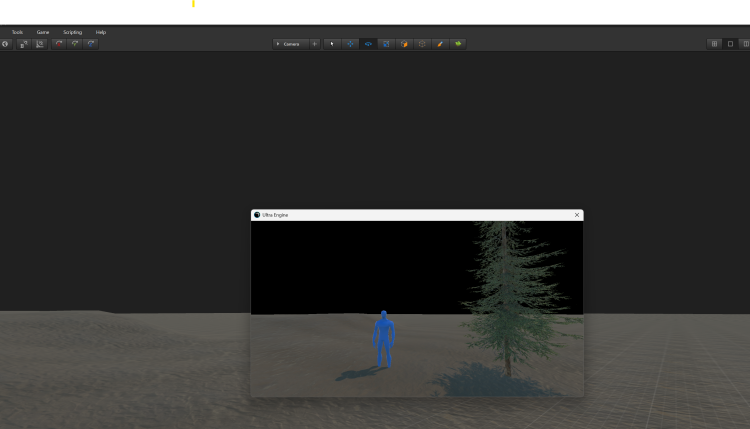The image size is (750, 429).
Task: Click the plus button beside Camera
Action: [x=314, y=44]
